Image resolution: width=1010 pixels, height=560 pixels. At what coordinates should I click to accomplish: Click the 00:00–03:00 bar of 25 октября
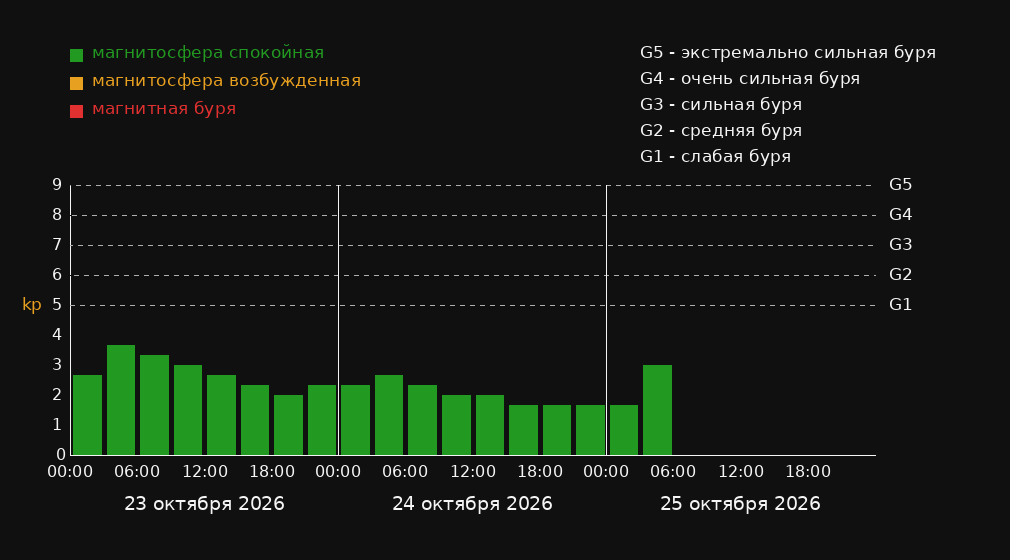[624, 430]
